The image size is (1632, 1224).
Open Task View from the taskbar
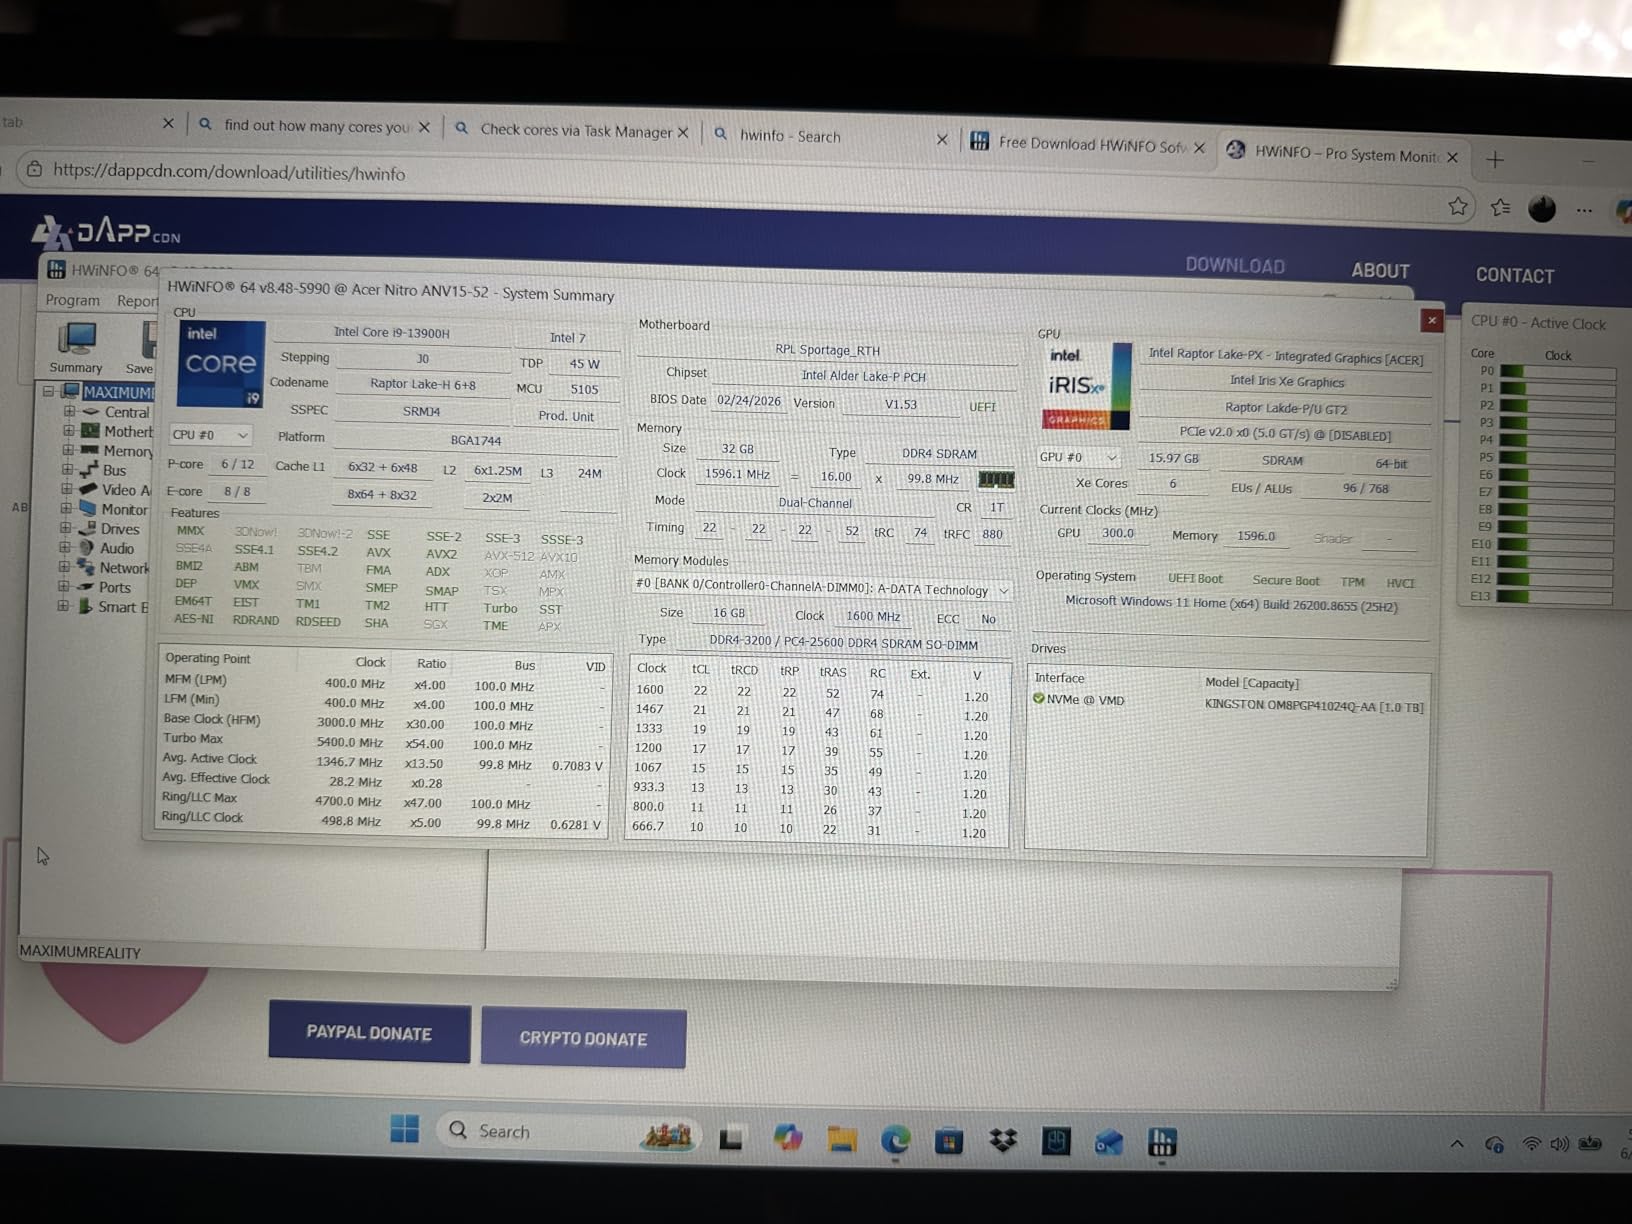731,1137
